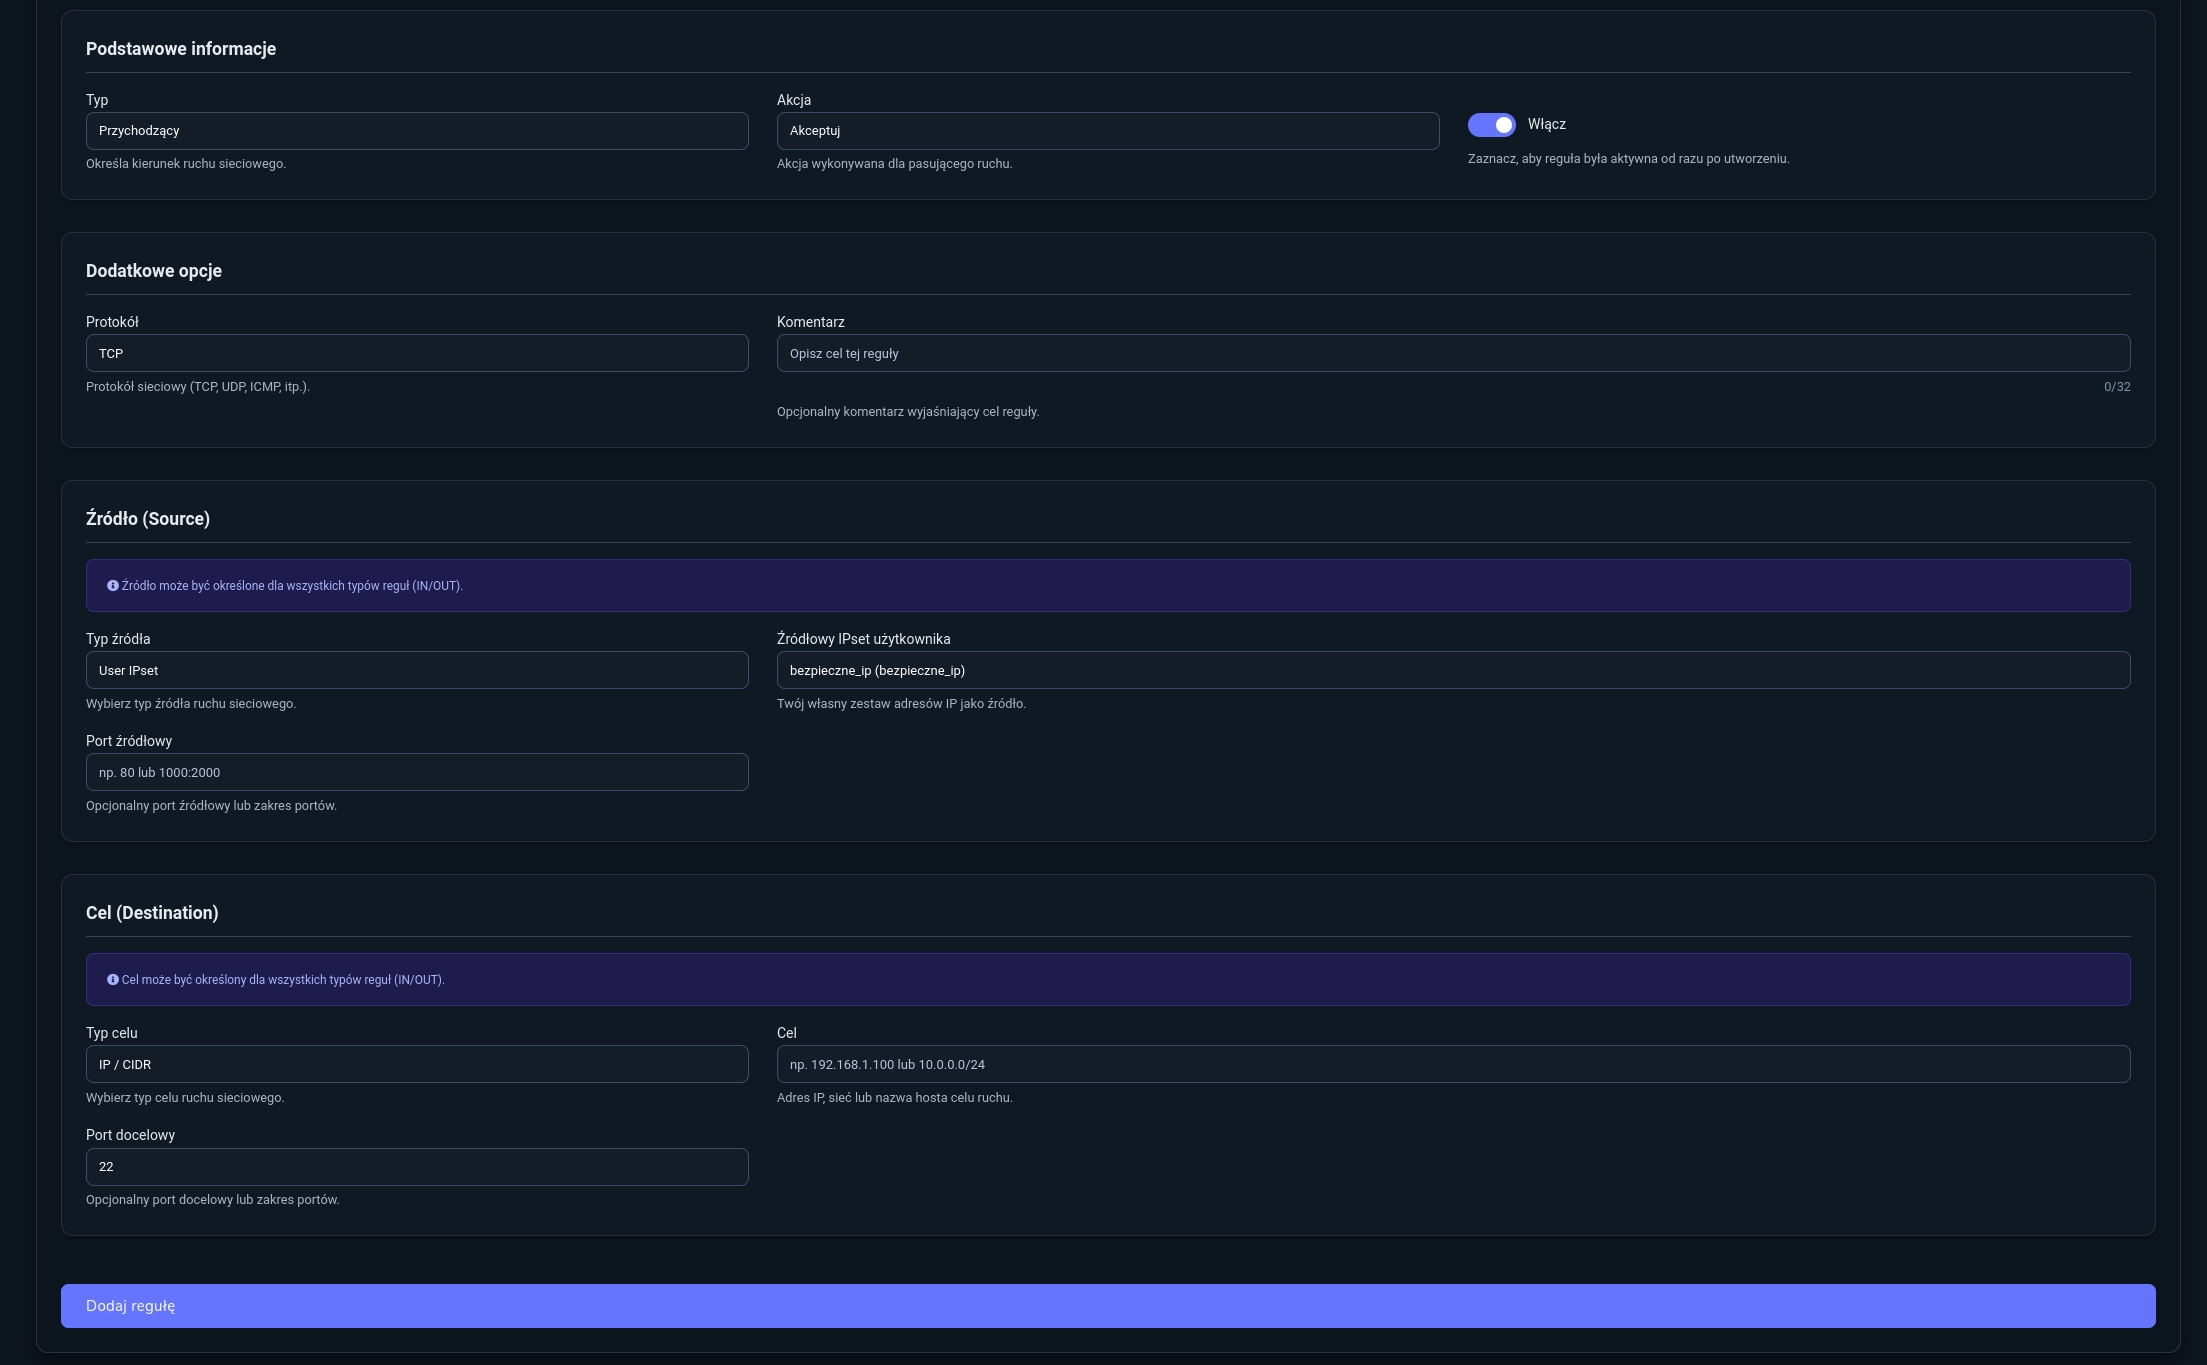Screen dimensions: 2207x1365
Task: Click info icon in Cel notice
Action: (x=113, y=980)
